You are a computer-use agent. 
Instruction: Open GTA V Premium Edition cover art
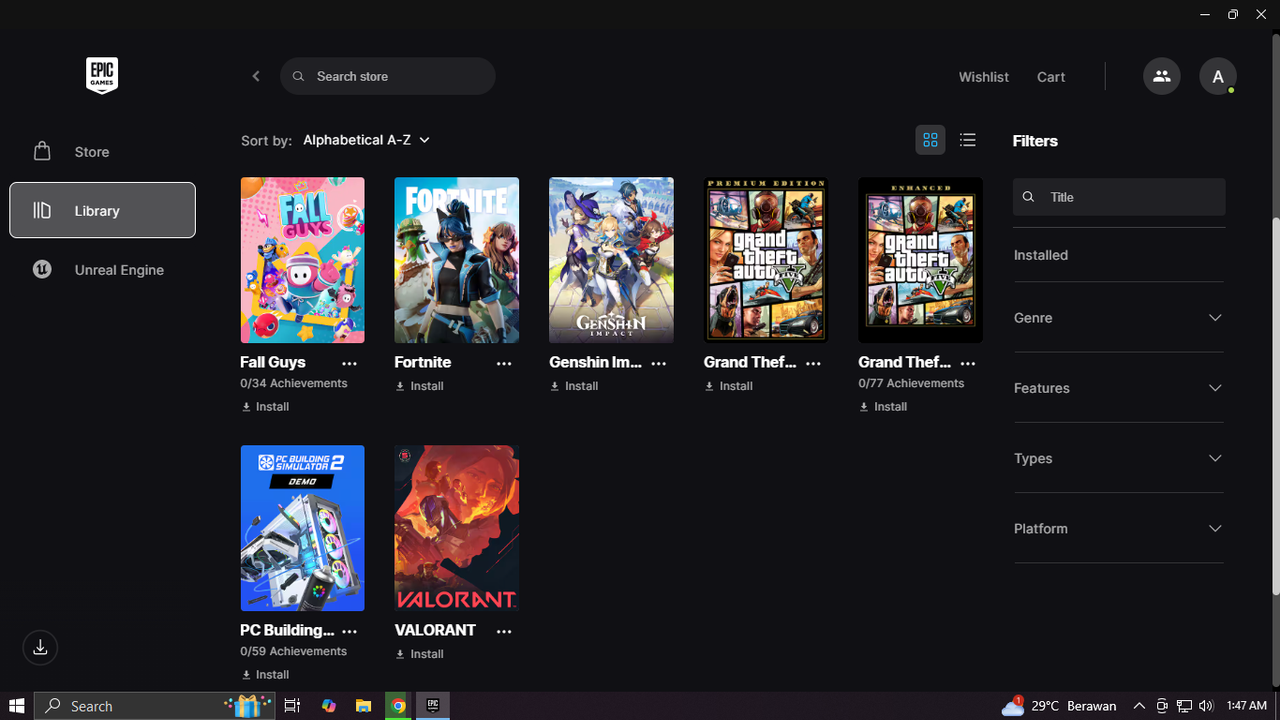pyautogui.click(x=766, y=260)
